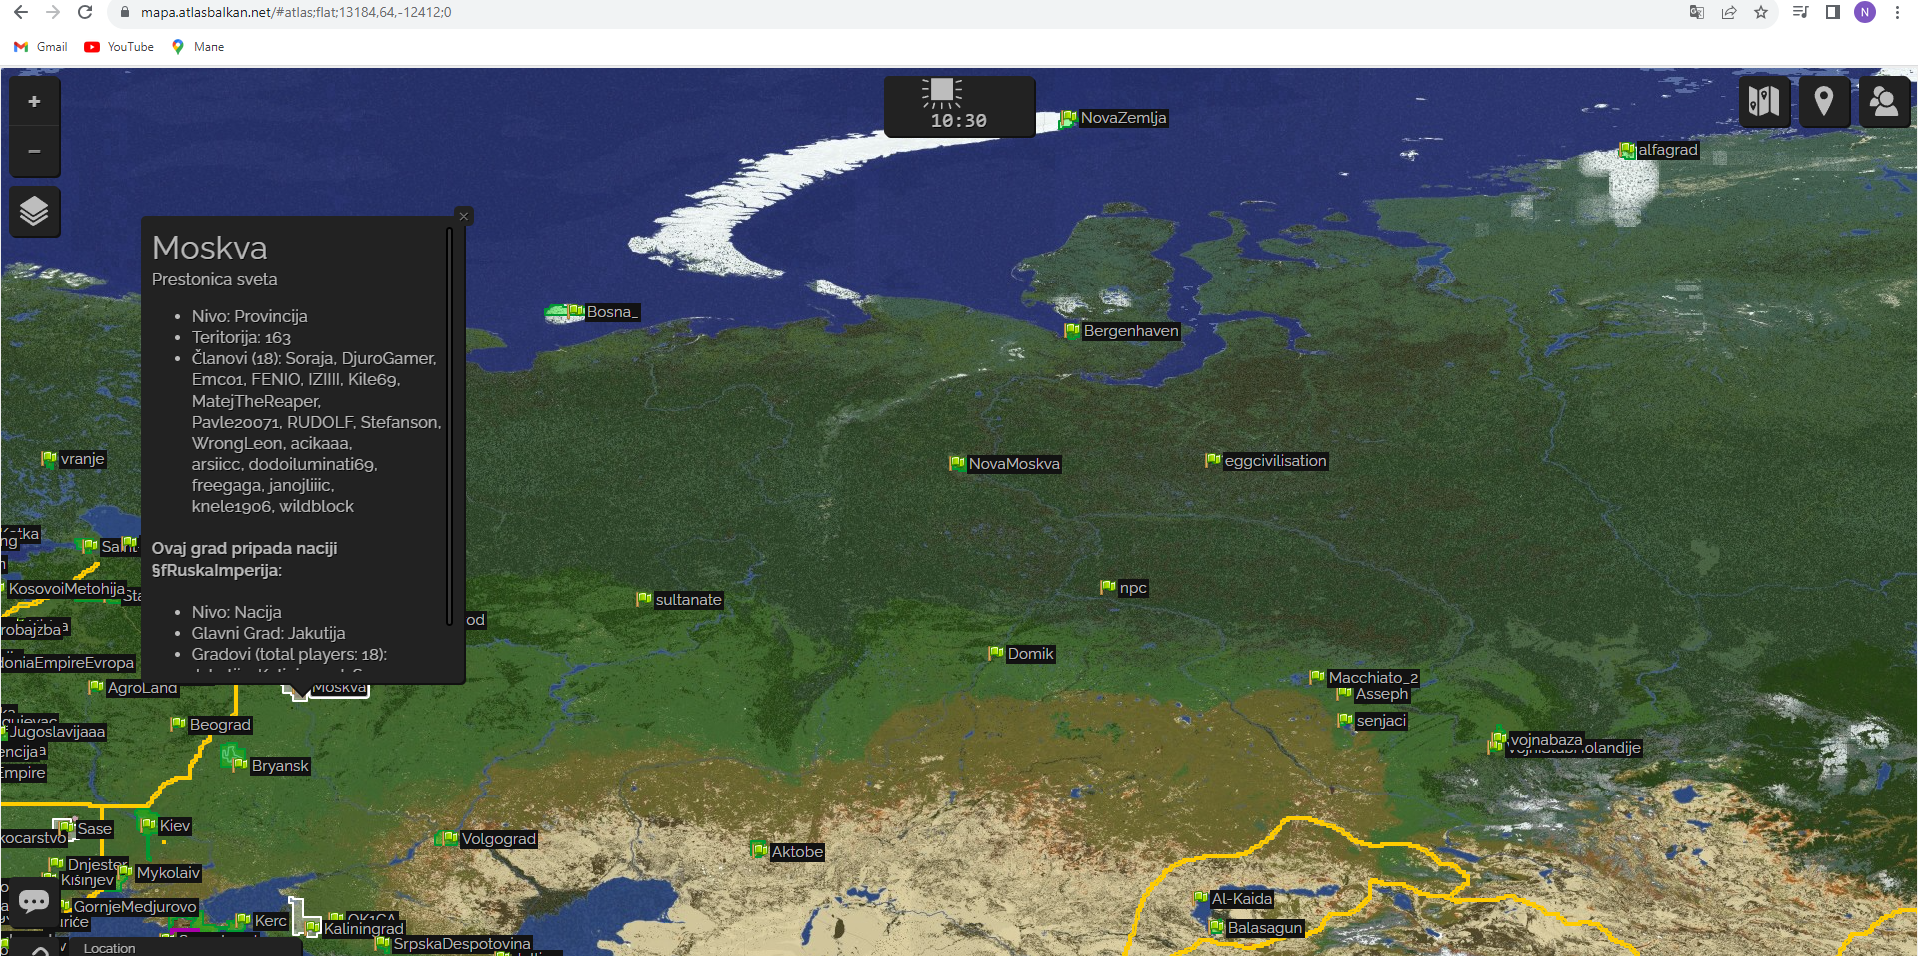Click the eggcivilisation town marker
Screen dimensions: 1918x956
[1213, 461]
